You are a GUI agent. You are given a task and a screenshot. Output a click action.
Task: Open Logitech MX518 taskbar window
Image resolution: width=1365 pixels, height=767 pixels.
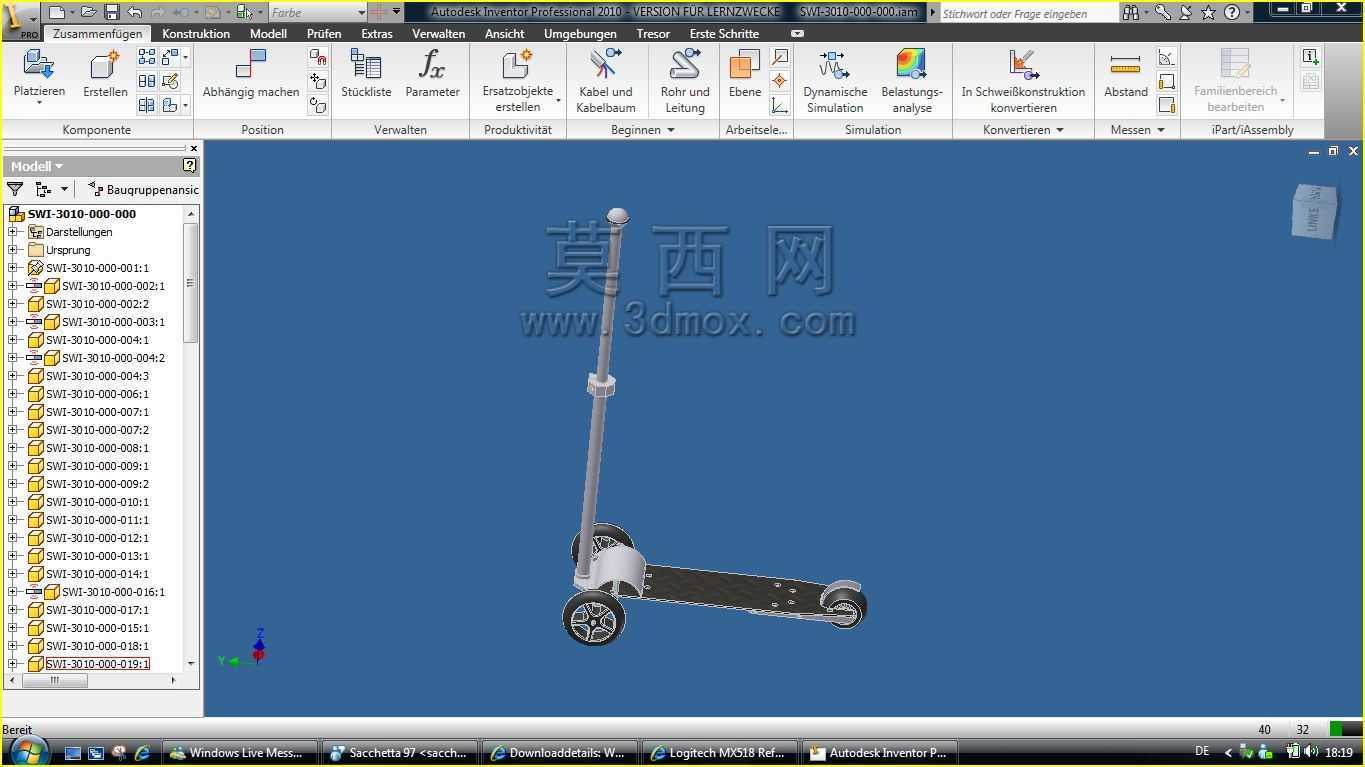tap(720, 753)
